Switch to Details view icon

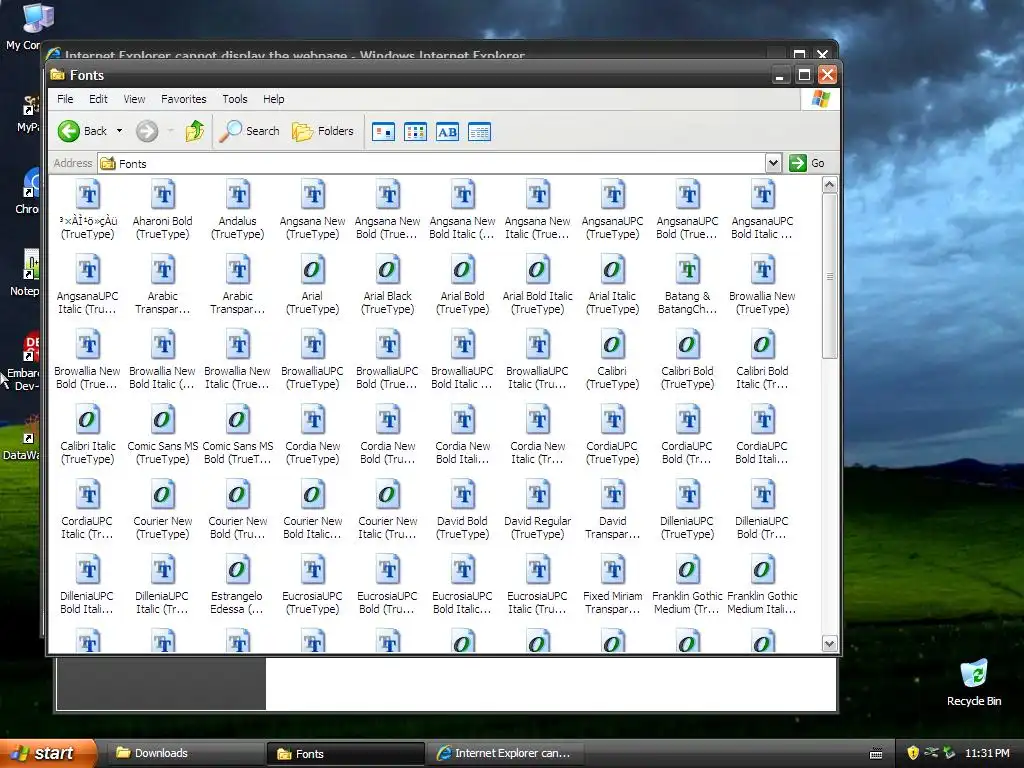[x=479, y=132]
